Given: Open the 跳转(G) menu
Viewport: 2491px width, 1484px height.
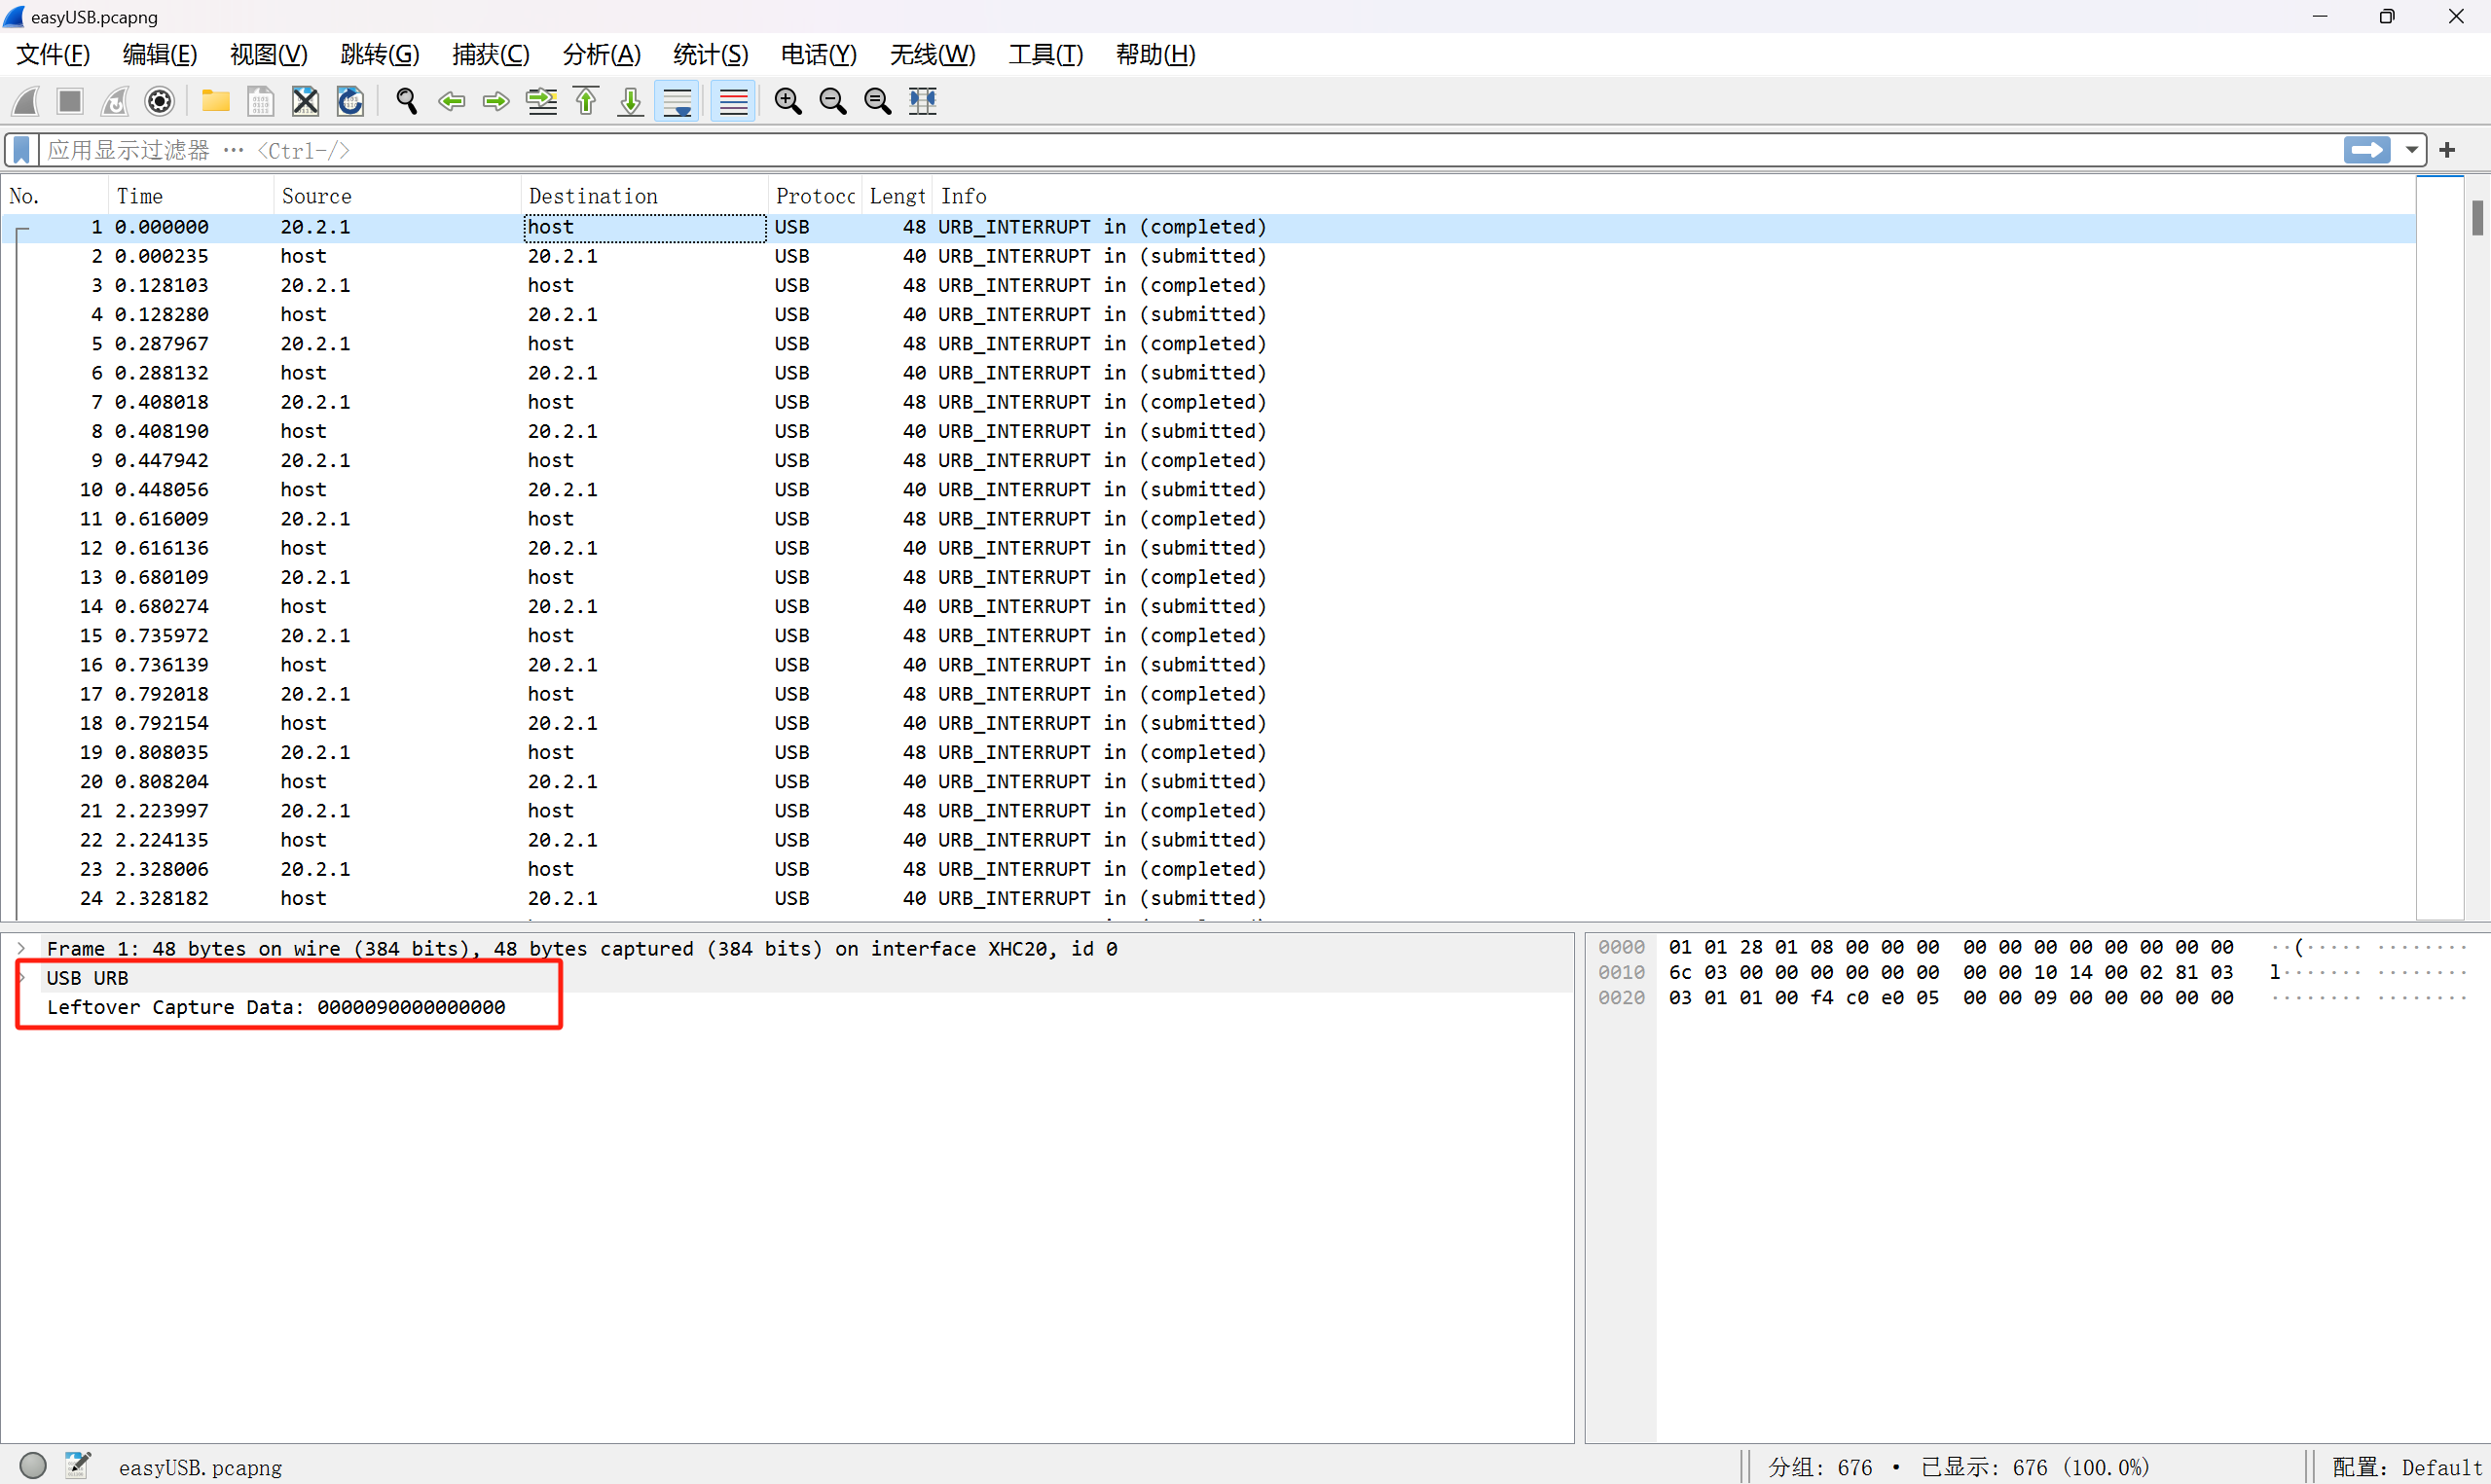Looking at the screenshot, I should click(x=380, y=55).
